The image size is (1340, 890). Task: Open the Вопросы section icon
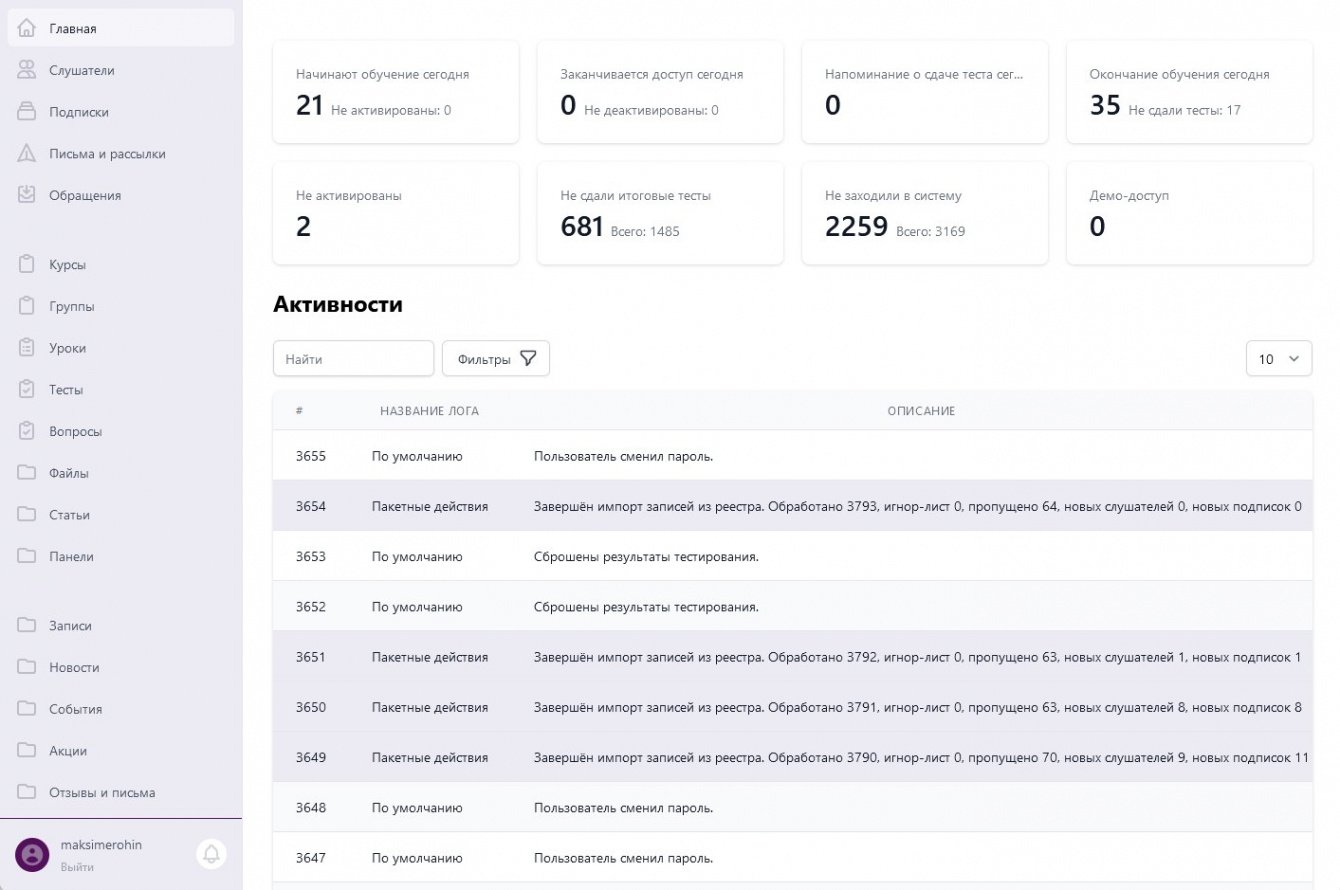point(28,431)
